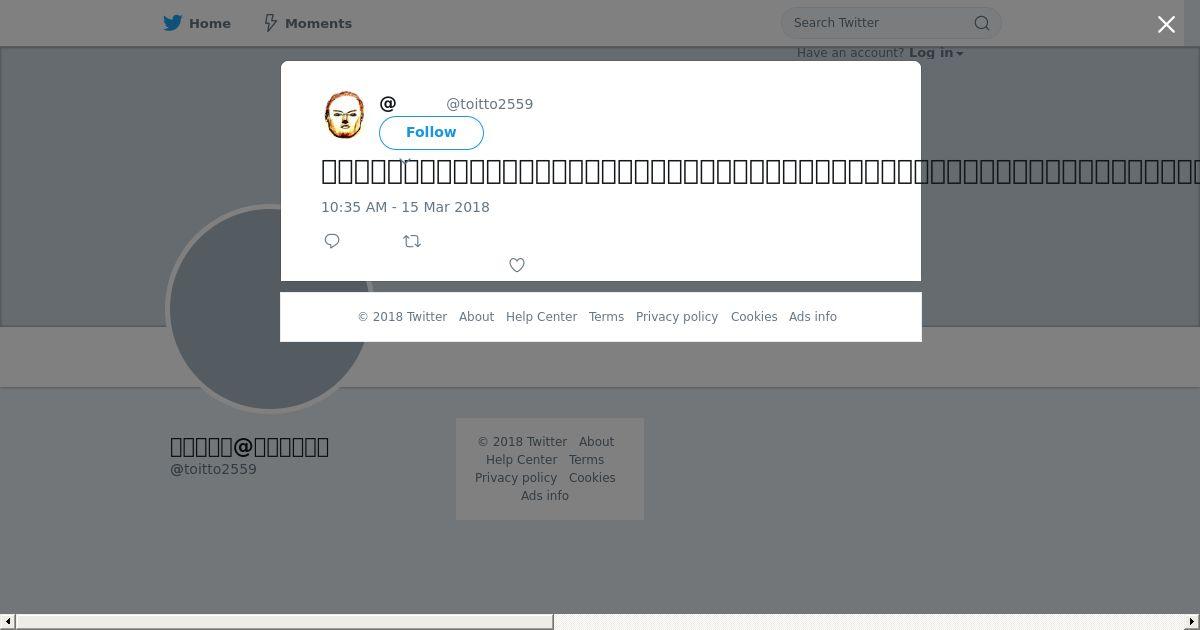Open the tweet author handle @toitto2559
The image size is (1200, 630).
489,104
